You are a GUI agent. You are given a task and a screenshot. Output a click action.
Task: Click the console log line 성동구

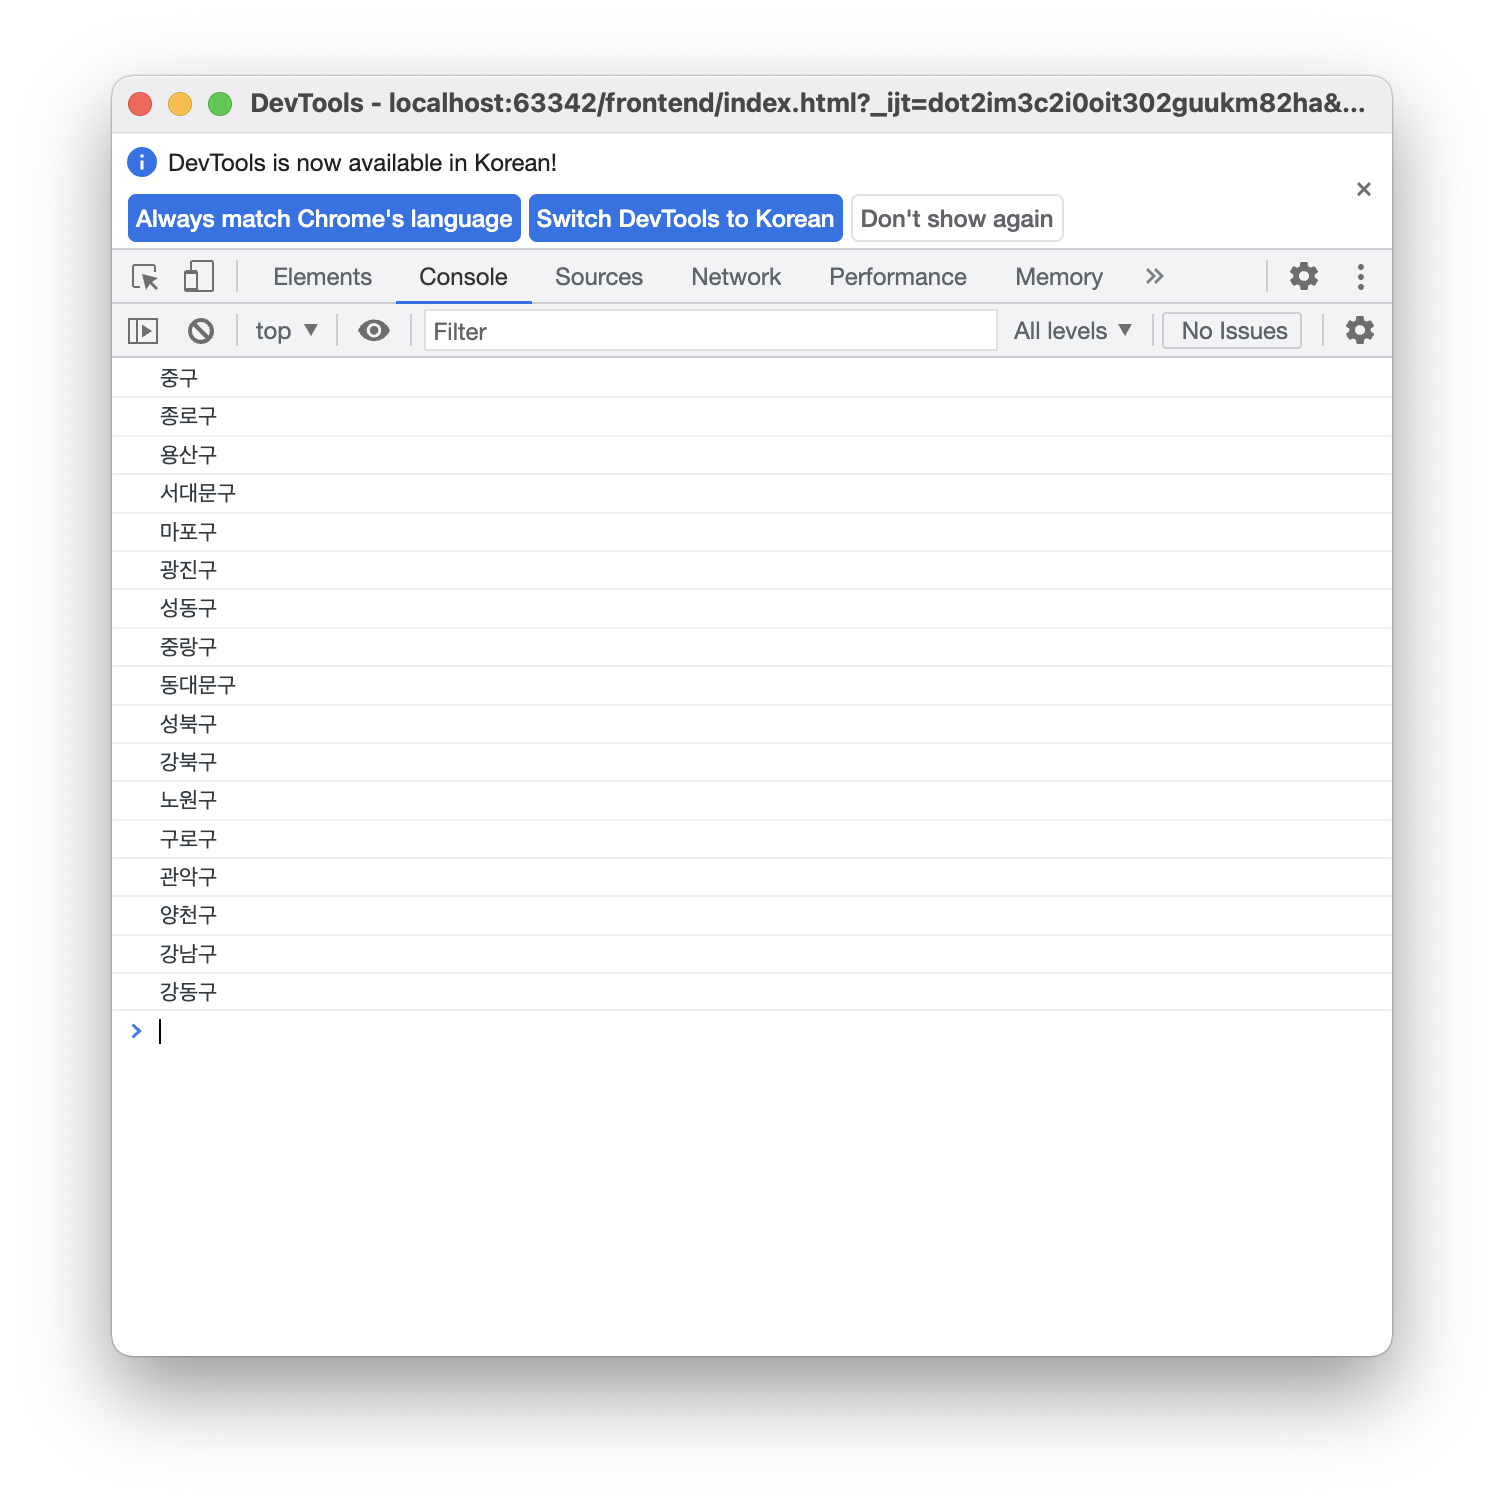point(752,608)
